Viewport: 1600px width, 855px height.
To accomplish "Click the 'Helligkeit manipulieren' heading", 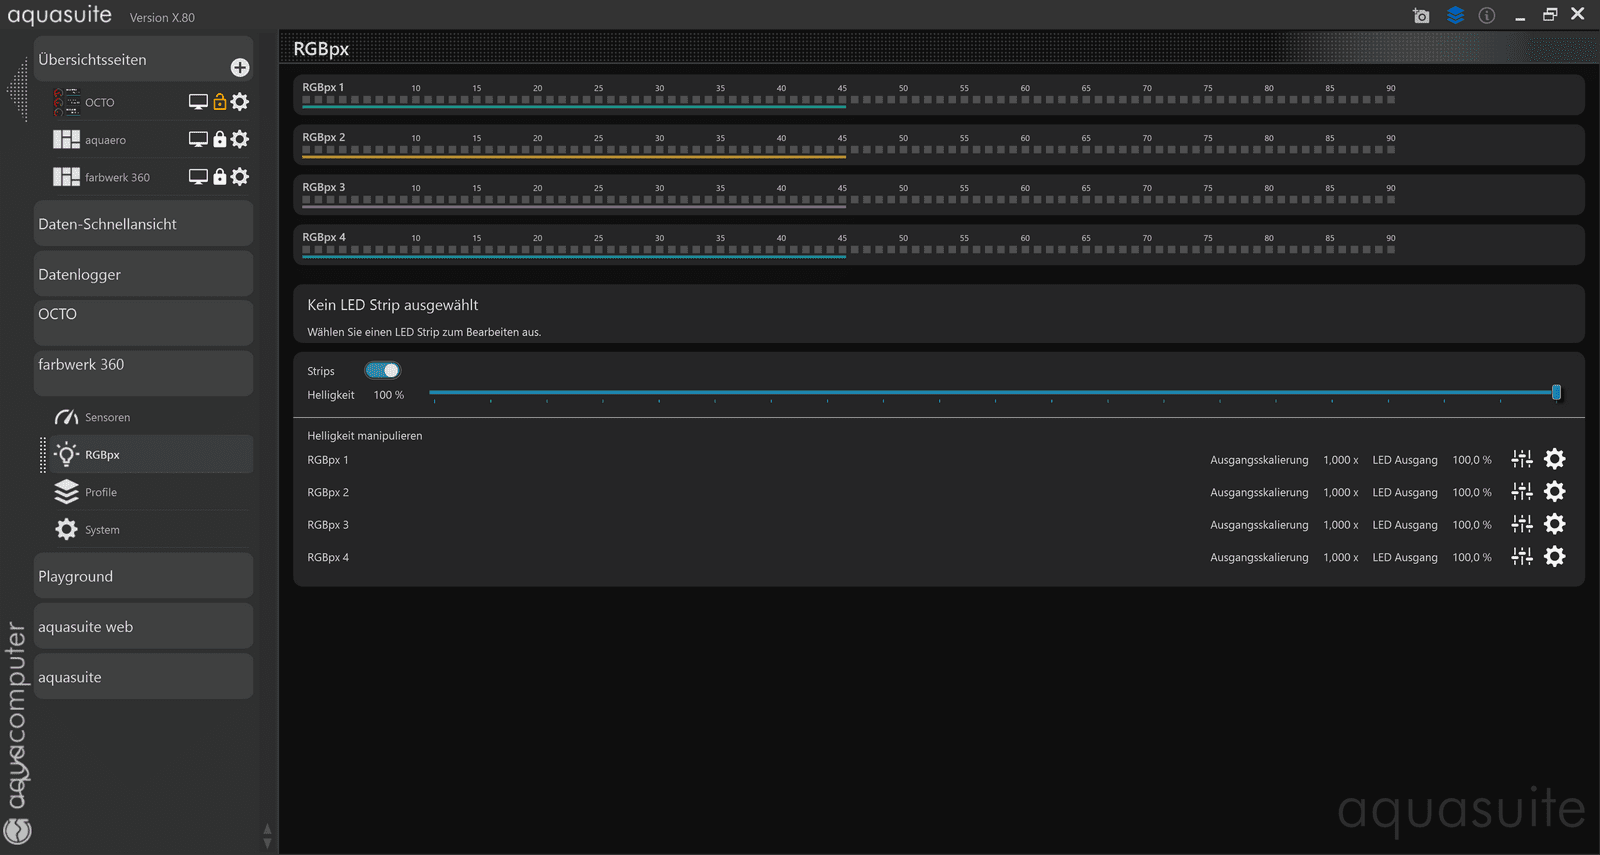I will 365,436.
